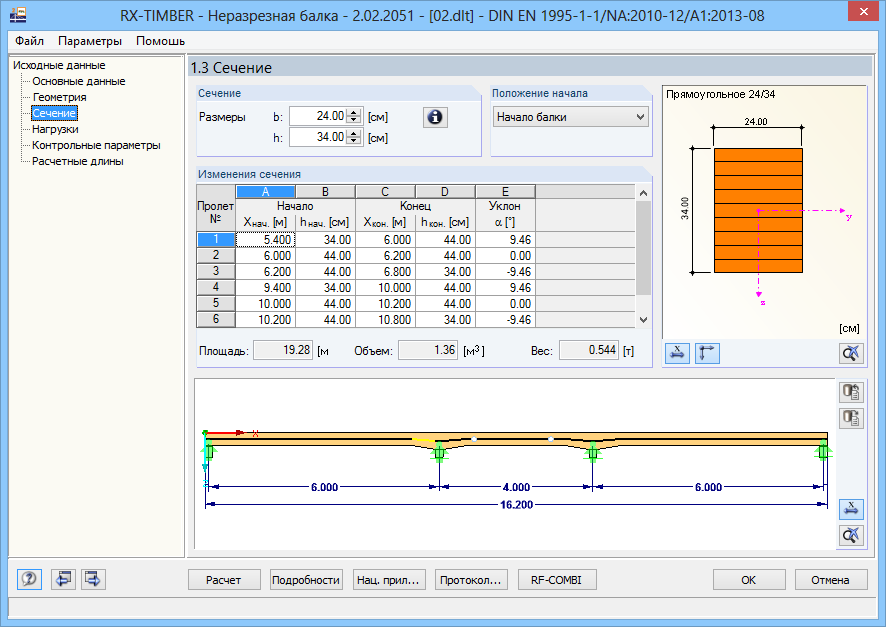Go to the previous input window icon
Screen dimensions: 886x627
coord(63,579)
